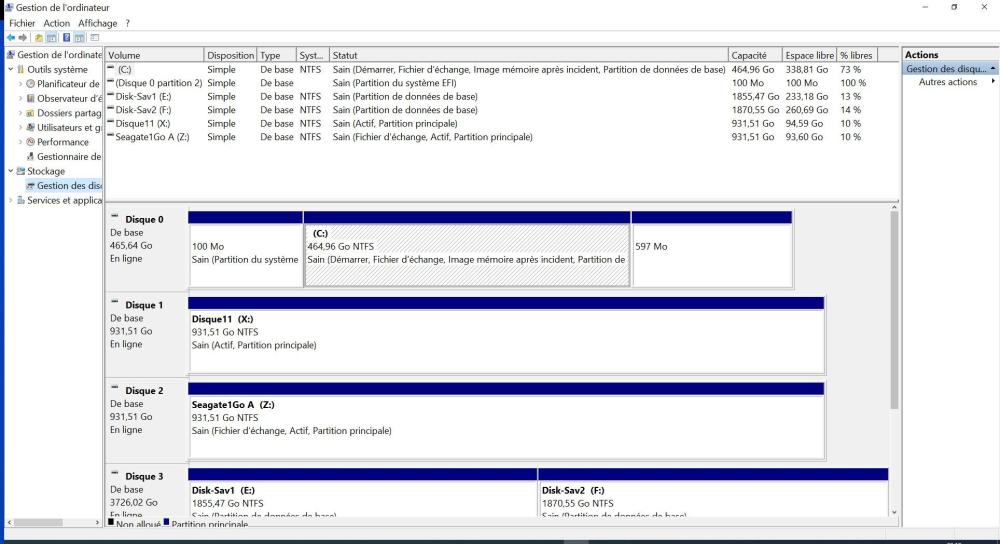Click the disk view scrollbar down arrow
Screen dimensions: 1000x544
coord(894,512)
